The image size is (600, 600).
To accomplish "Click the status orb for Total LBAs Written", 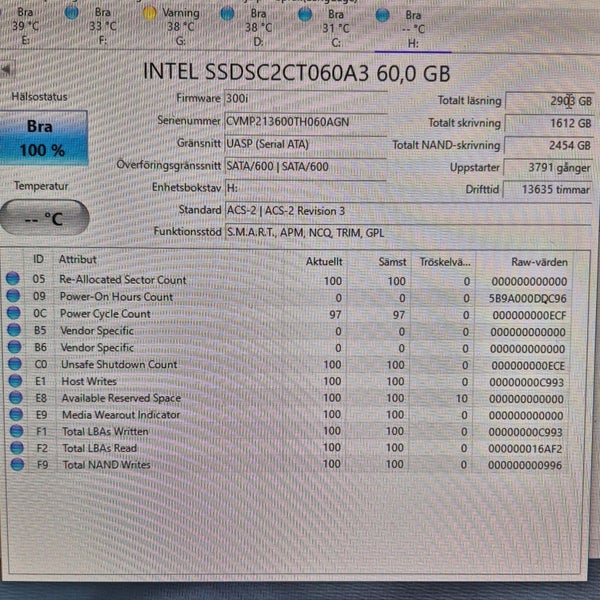I will [x=16, y=431].
